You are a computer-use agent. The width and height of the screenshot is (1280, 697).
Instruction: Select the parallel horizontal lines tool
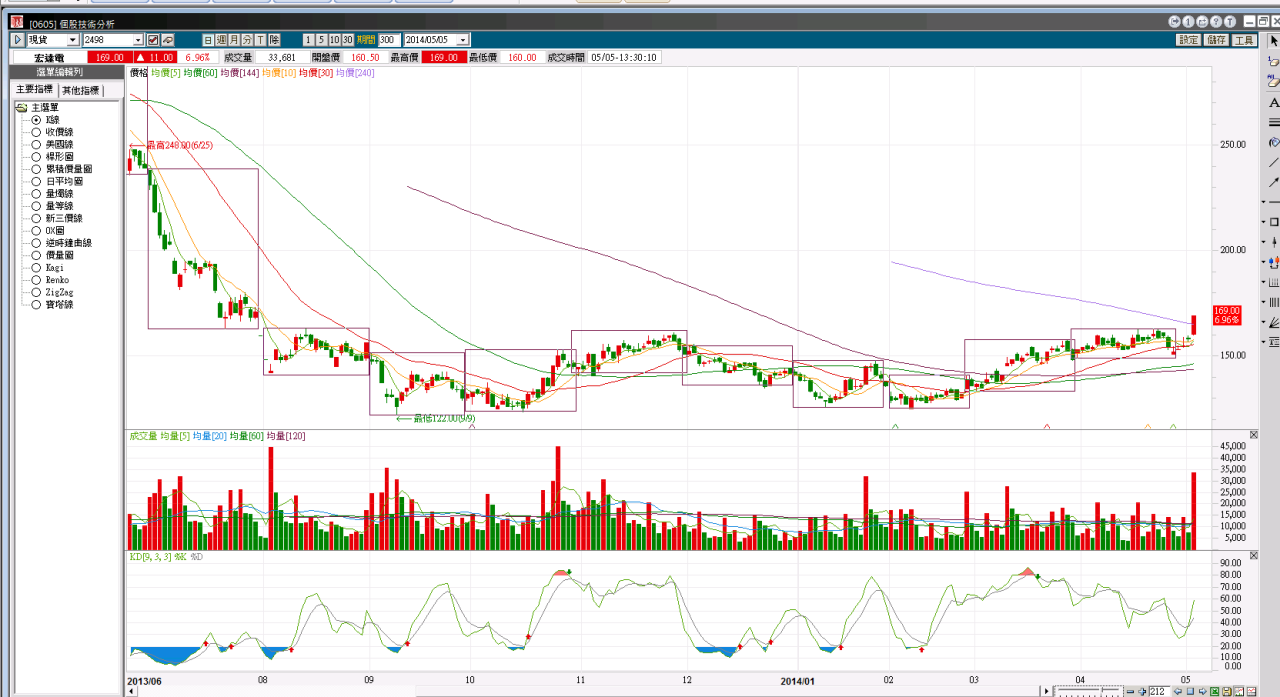tap(1273, 123)
